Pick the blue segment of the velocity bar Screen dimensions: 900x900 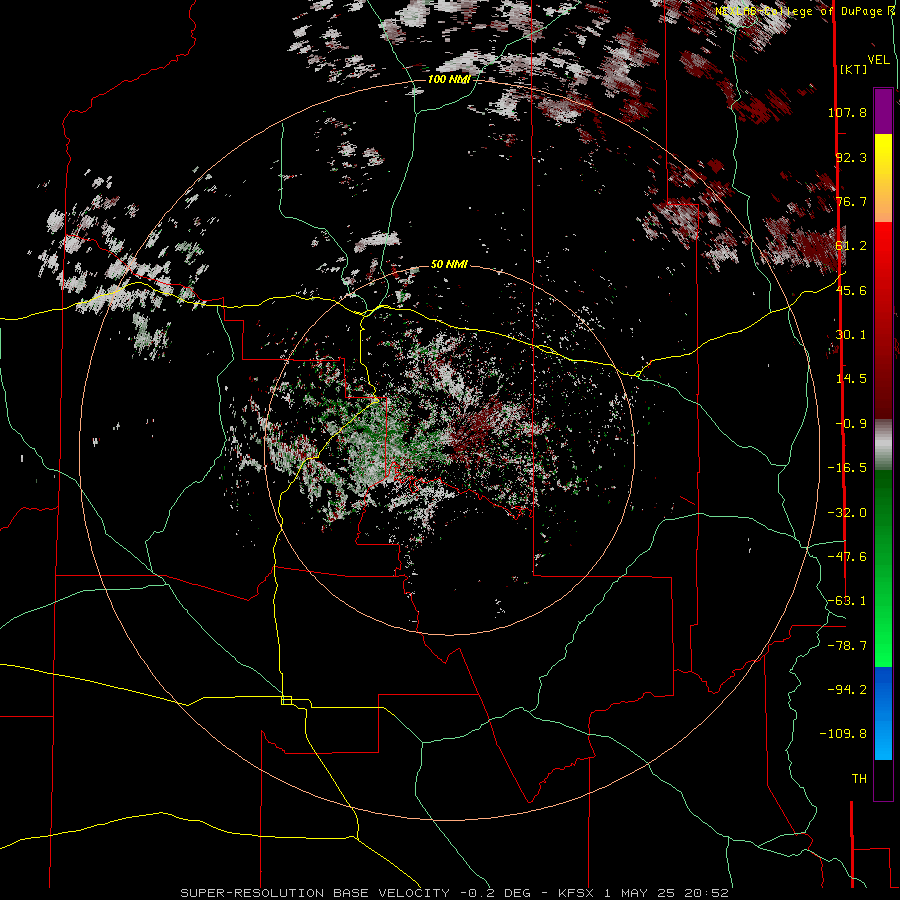[x=883, y=713]
